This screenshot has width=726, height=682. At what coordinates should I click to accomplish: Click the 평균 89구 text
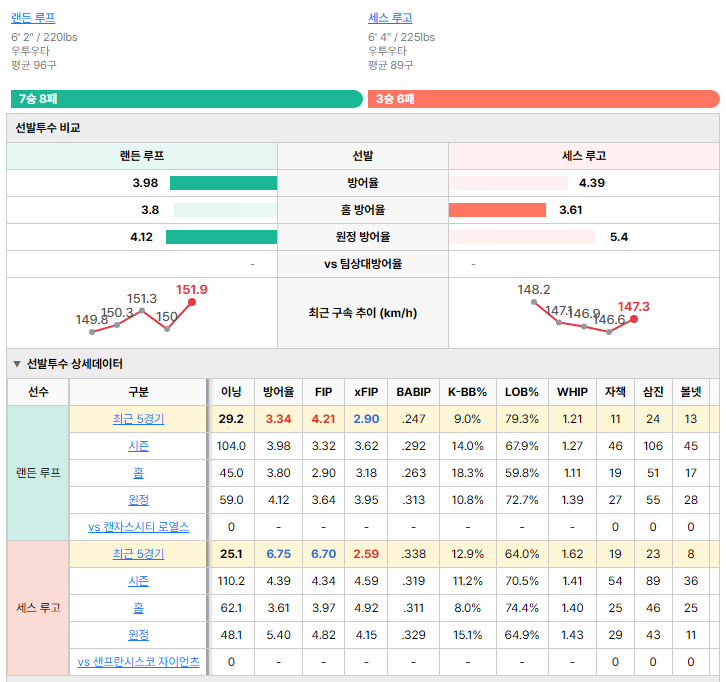point(390,65)
